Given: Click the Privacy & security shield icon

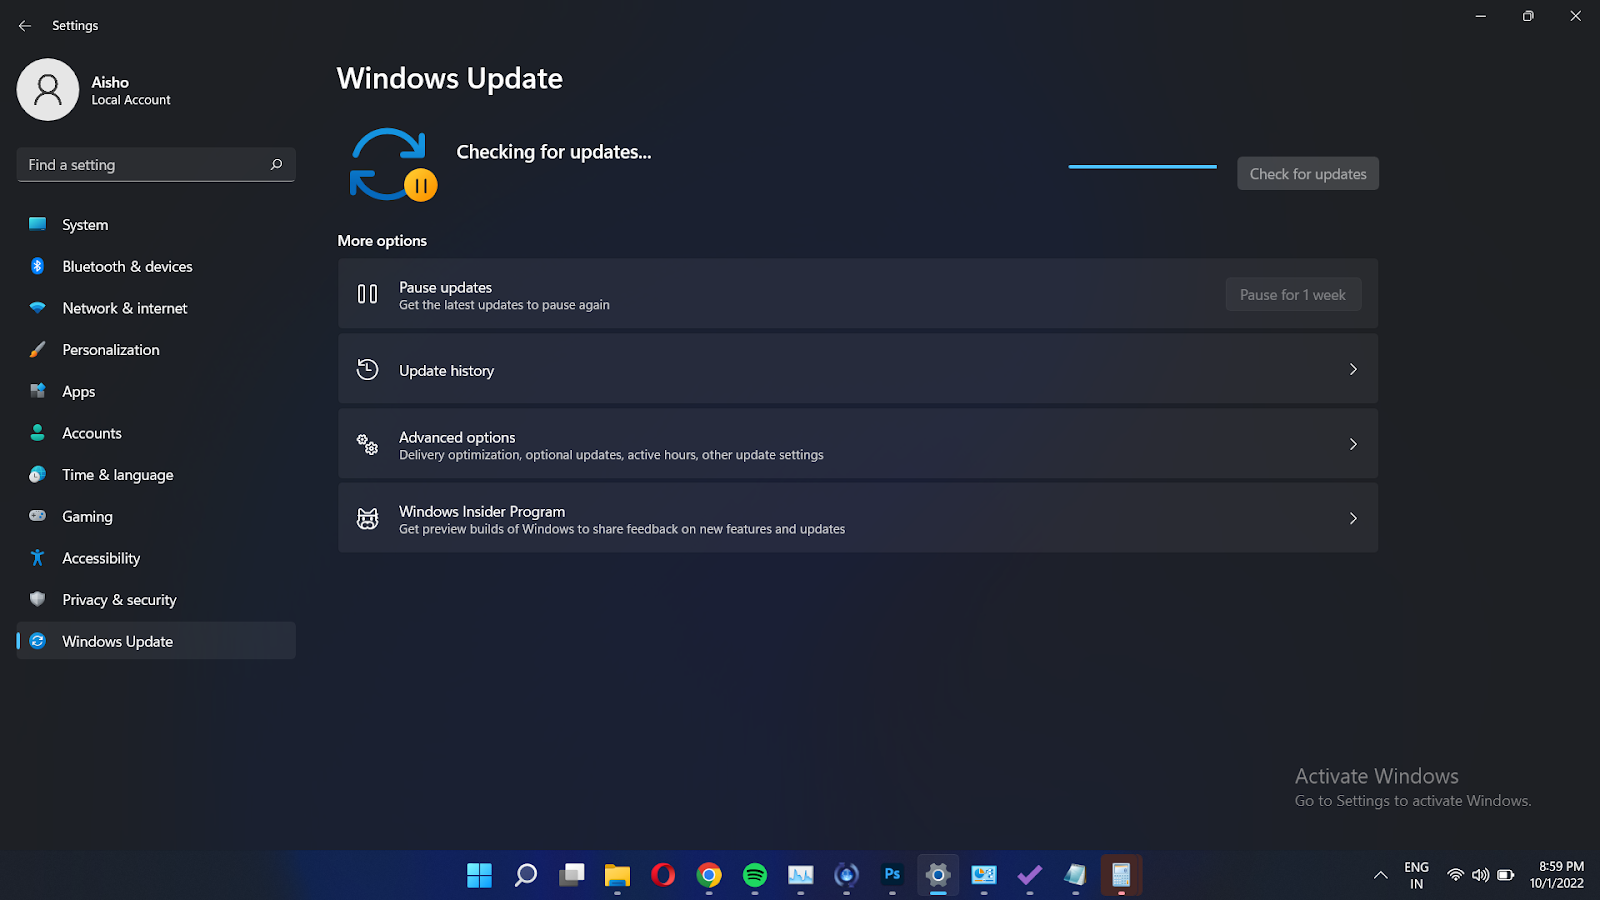Looking at the screenshot, I should 38,599.
